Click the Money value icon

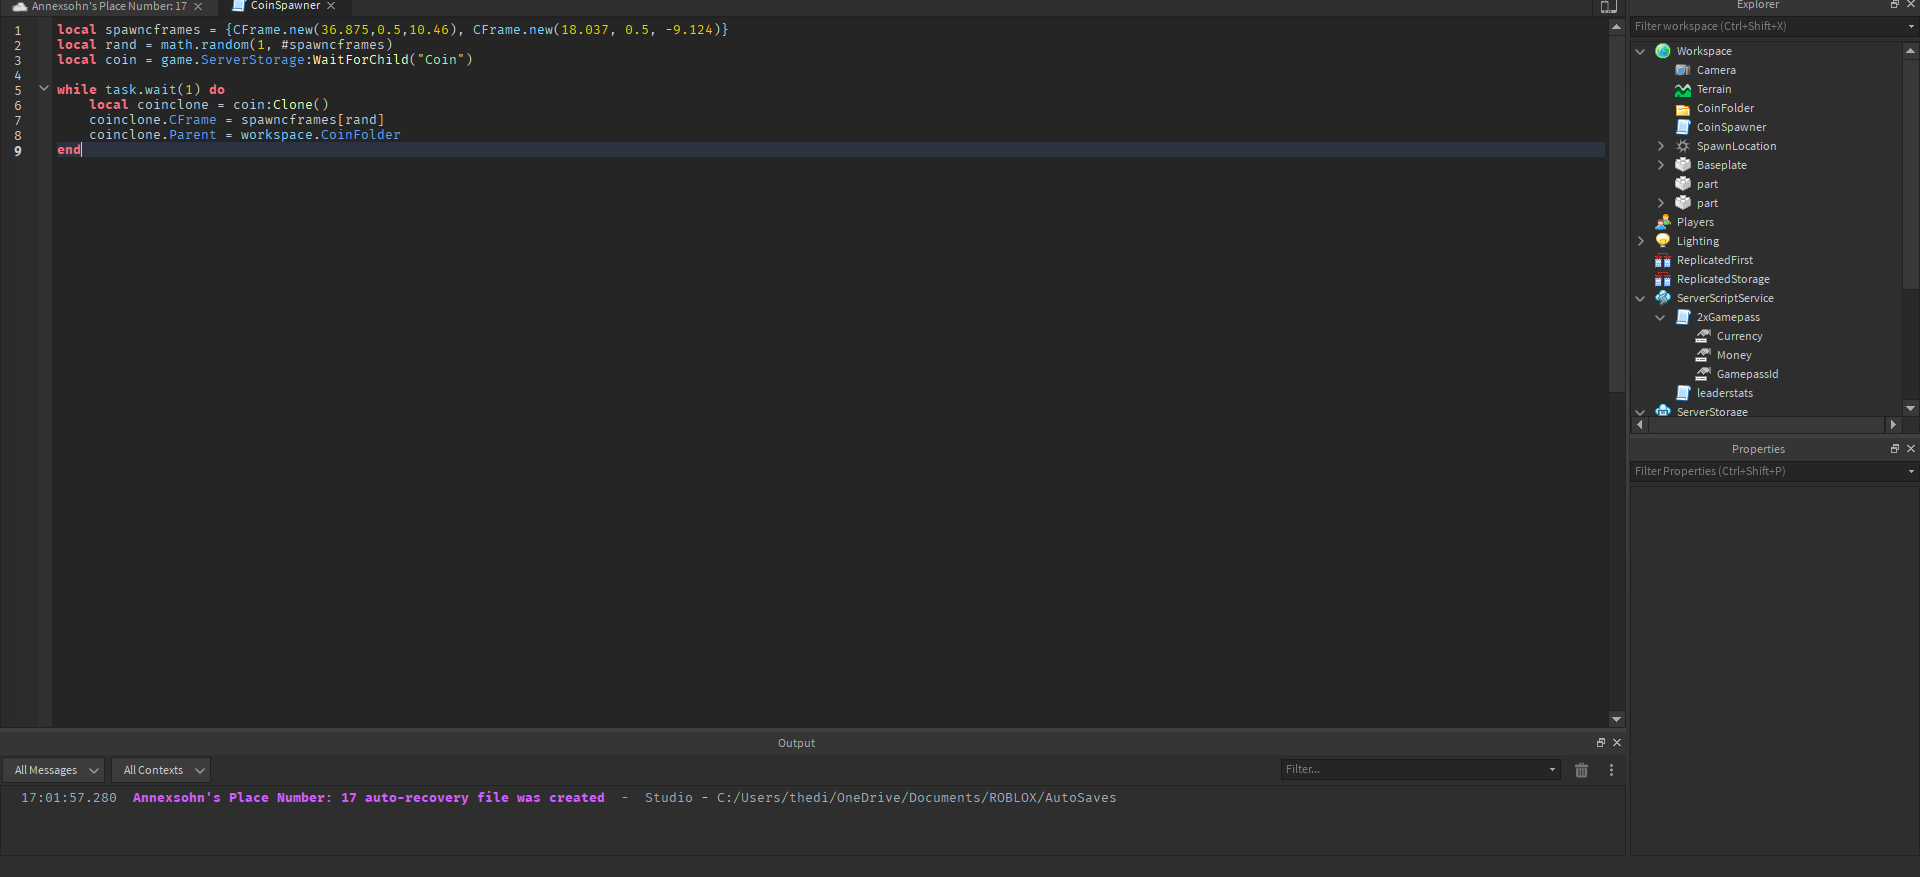(1703, 355)
